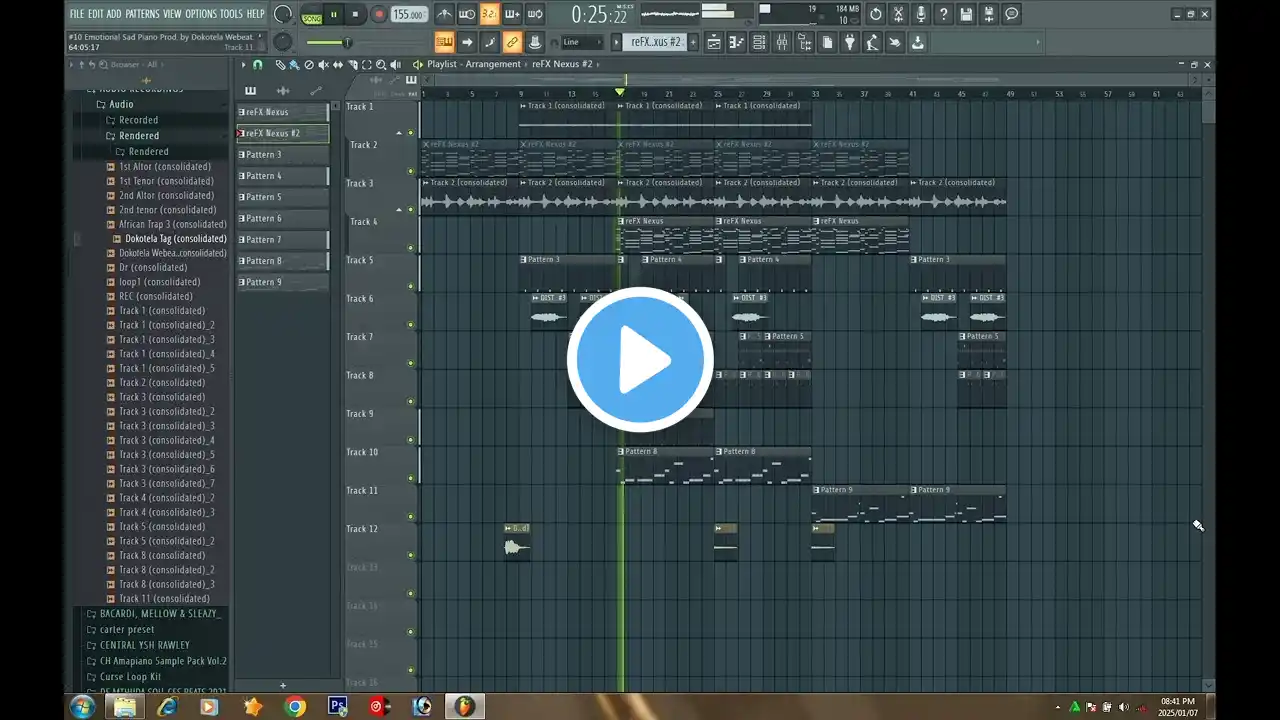Open the ADD menu
Screen dimensions: 1280x720
[114, 14]
